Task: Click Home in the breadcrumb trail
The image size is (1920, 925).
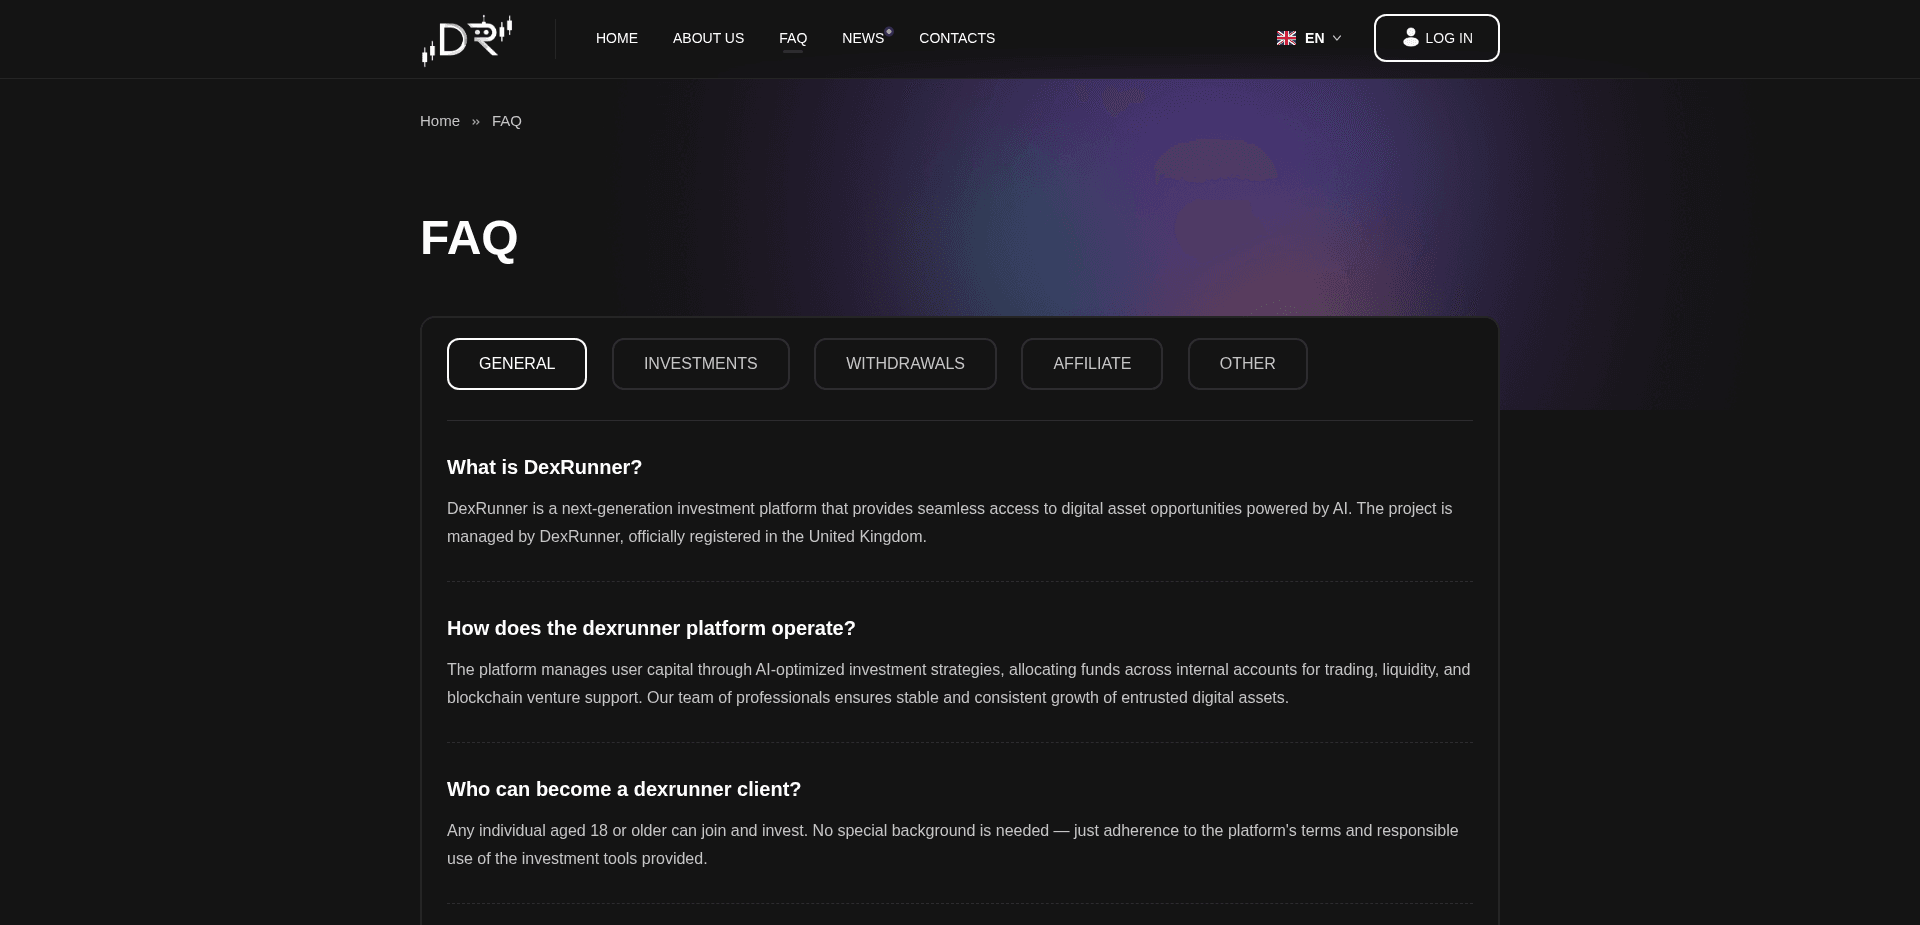Action: point(439,120)
